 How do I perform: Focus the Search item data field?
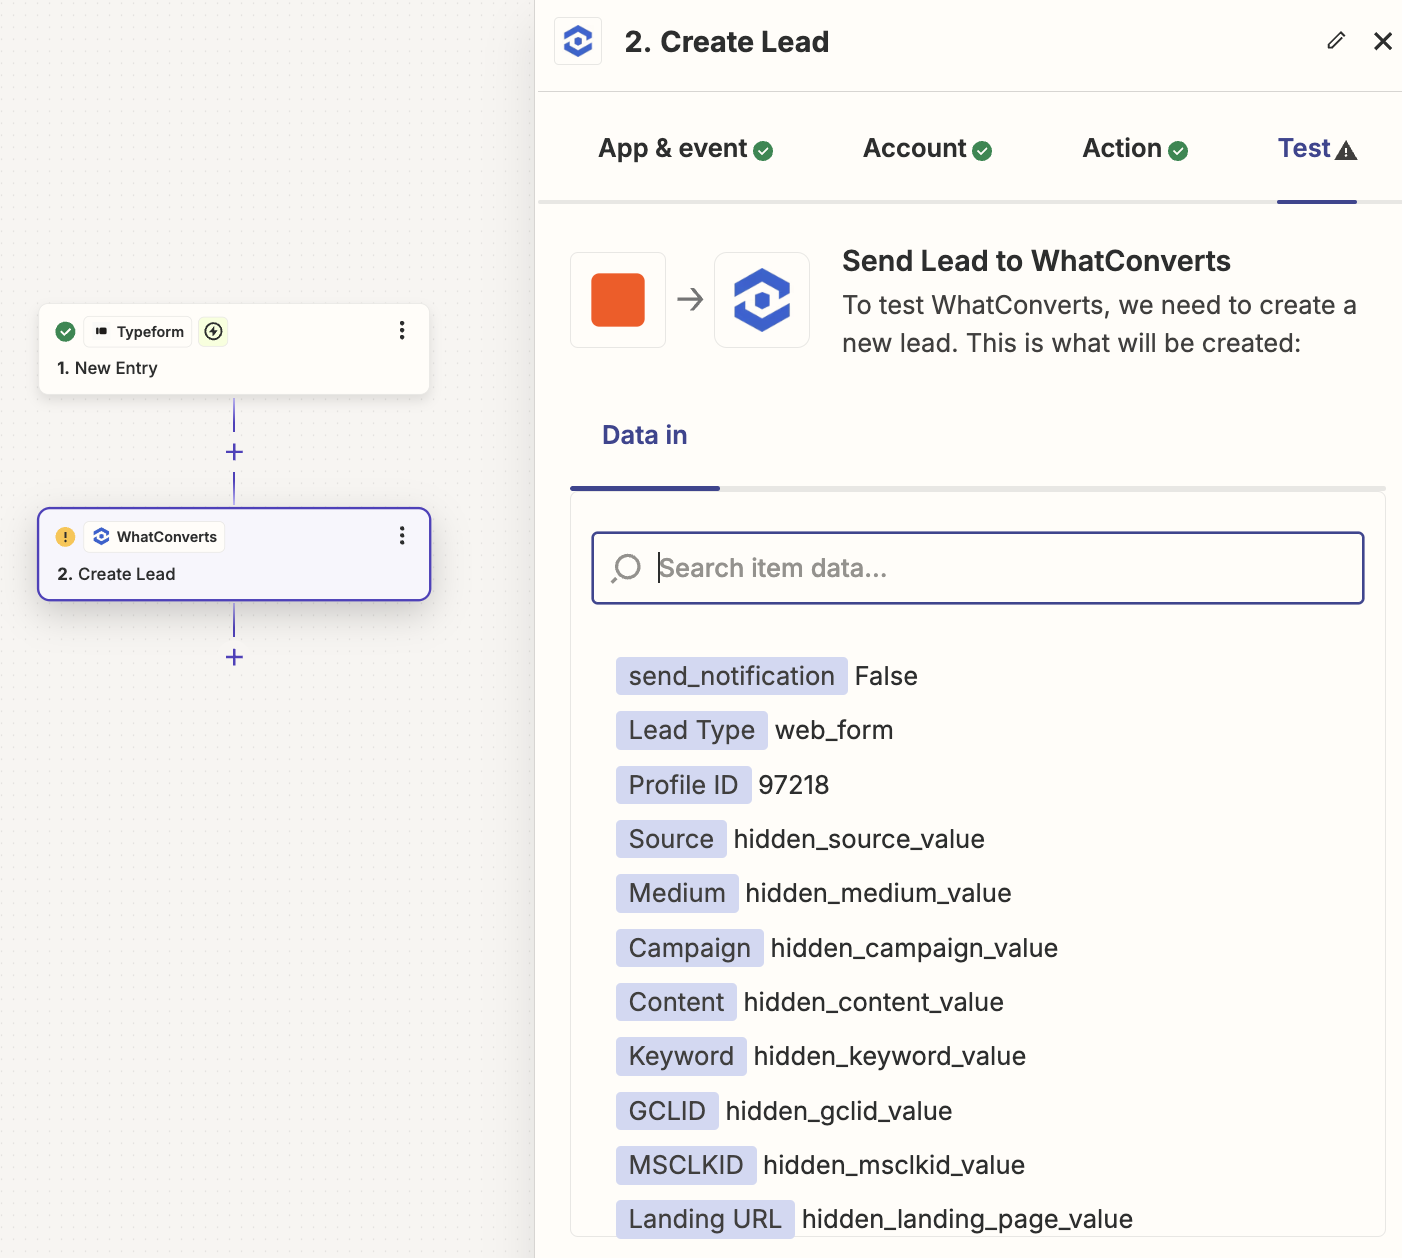[978, 568]
